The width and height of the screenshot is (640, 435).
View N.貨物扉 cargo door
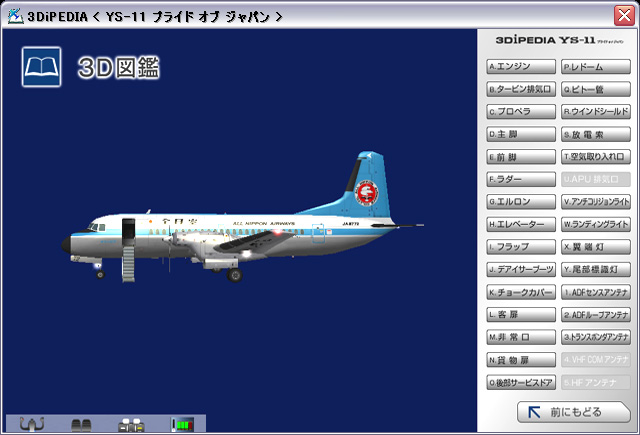coord(521,360)
